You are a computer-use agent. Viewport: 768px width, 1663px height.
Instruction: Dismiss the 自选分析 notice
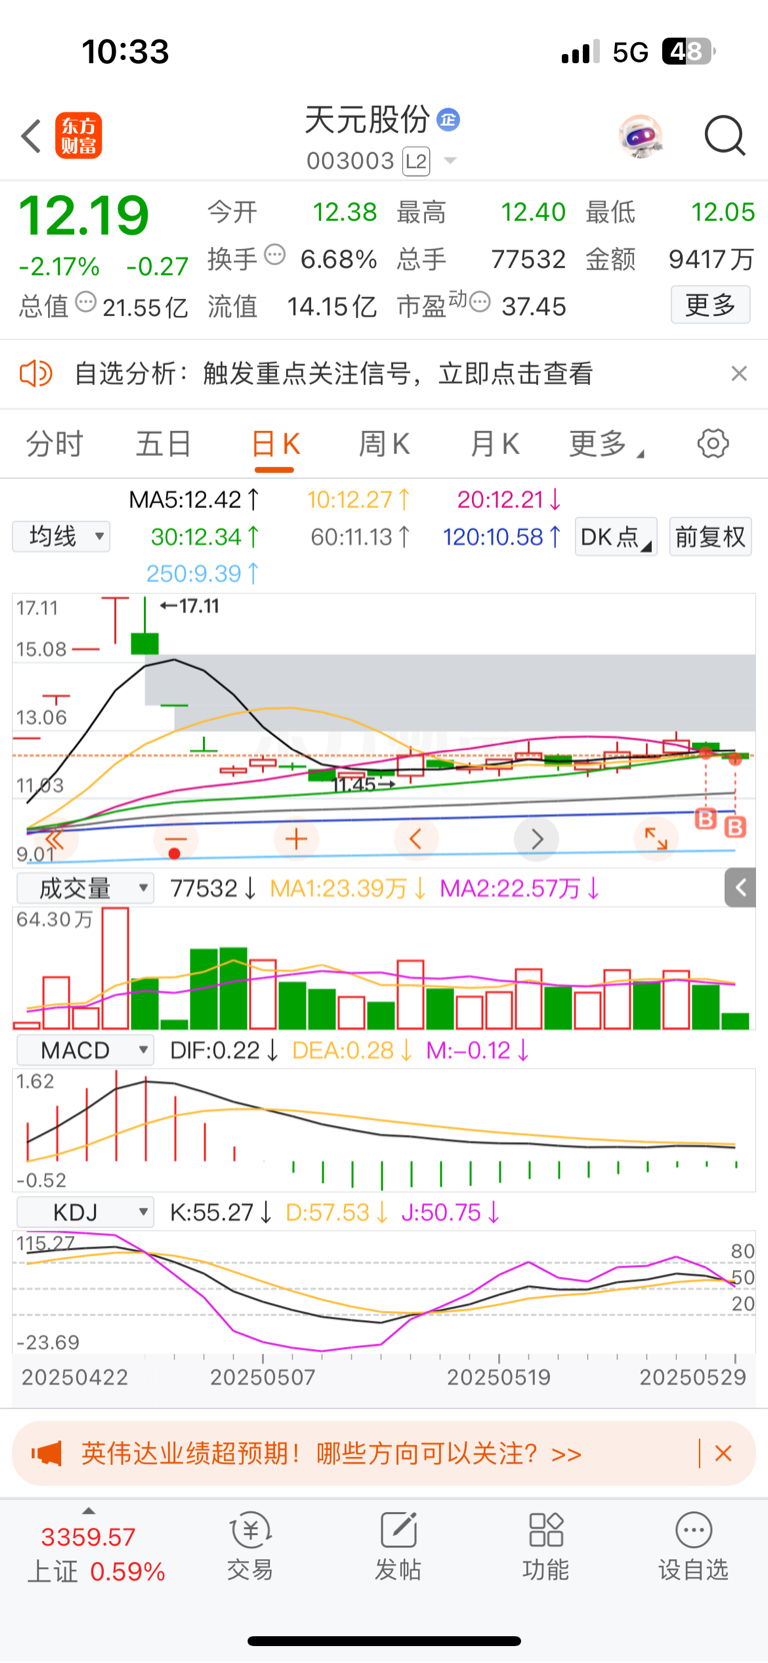point(739,374)
